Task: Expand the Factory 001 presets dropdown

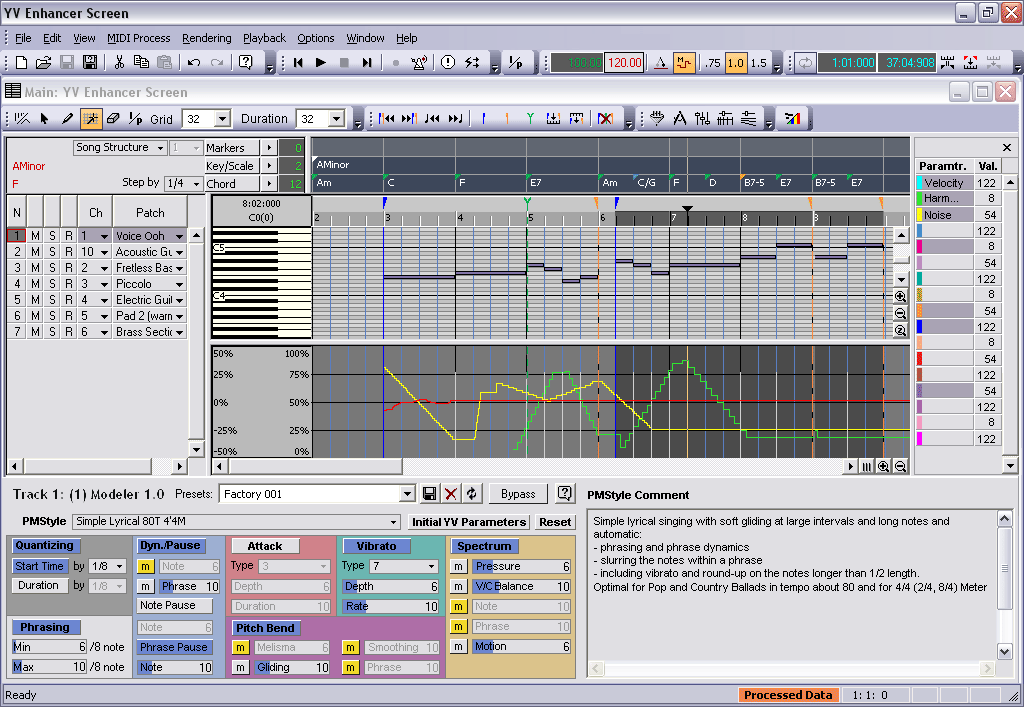Action: pyautogui.click(x=408, y=493)
